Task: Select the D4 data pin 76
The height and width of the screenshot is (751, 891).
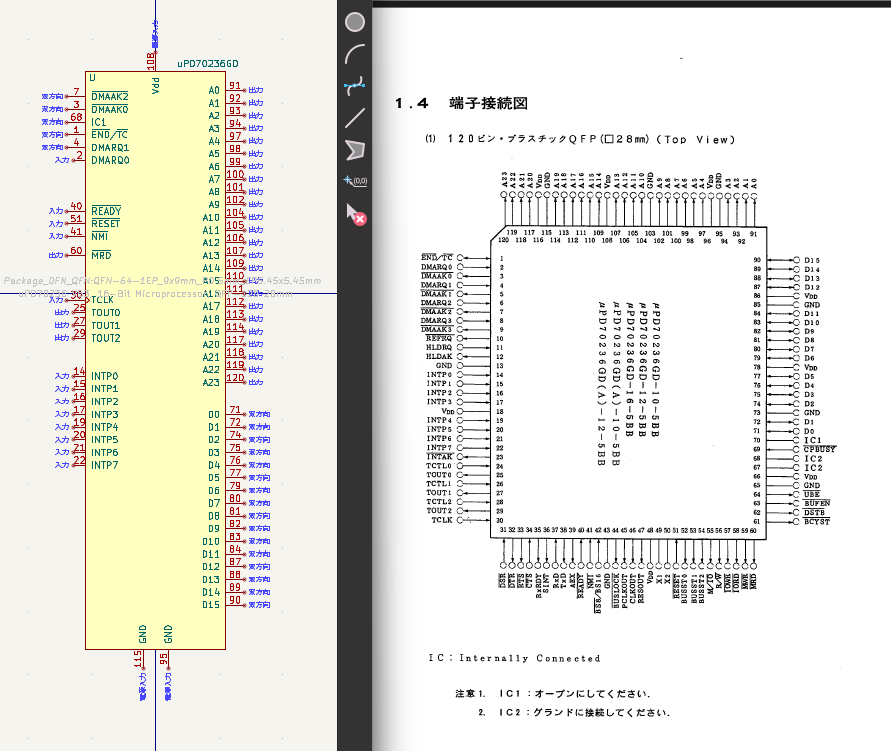Action: tap(236, 464)
